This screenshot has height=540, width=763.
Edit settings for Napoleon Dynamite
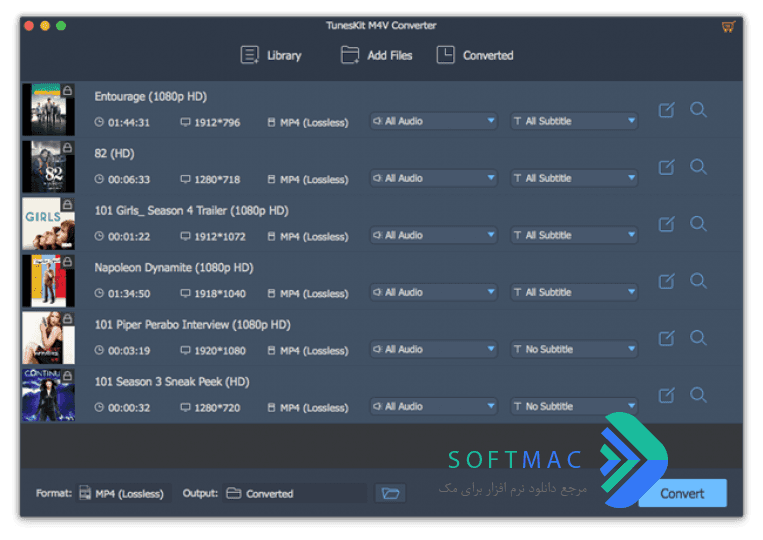666,281
